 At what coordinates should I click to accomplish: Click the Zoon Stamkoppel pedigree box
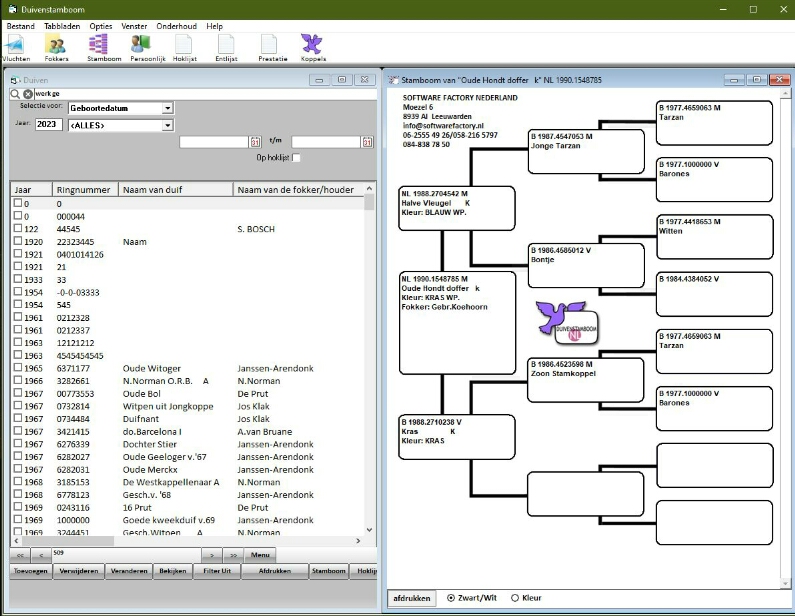coord(586,380)
